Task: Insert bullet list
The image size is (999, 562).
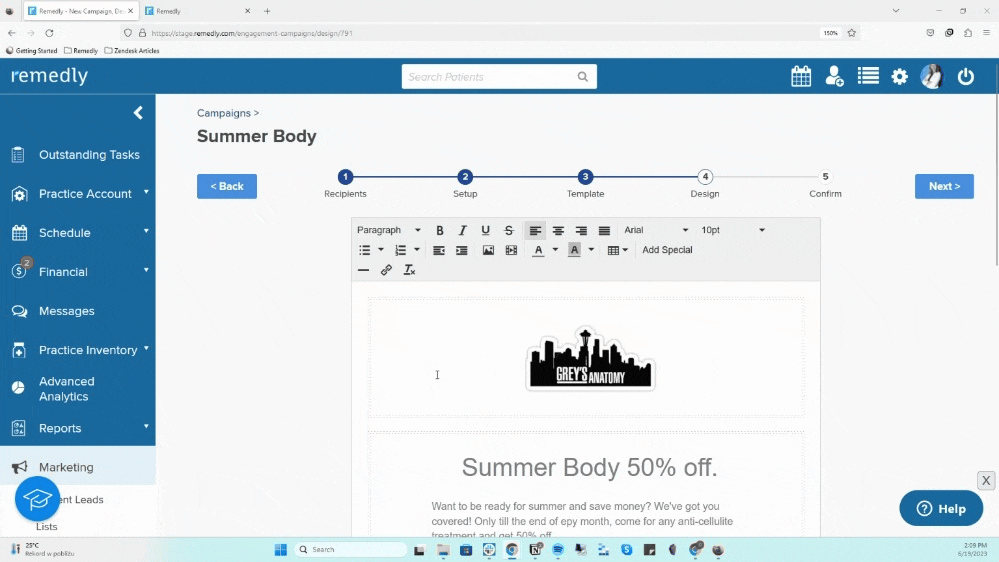Action: pos(364,250)
